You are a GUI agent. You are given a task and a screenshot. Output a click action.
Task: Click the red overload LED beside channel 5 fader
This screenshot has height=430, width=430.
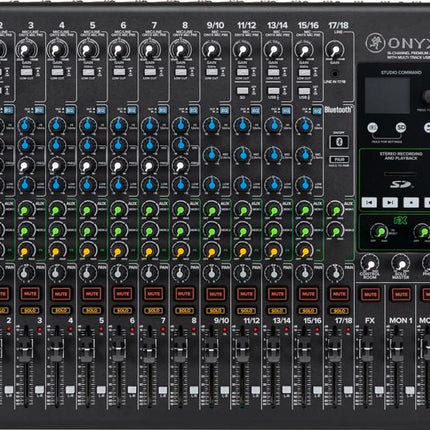pyautogui.click(x=101, y=329)
